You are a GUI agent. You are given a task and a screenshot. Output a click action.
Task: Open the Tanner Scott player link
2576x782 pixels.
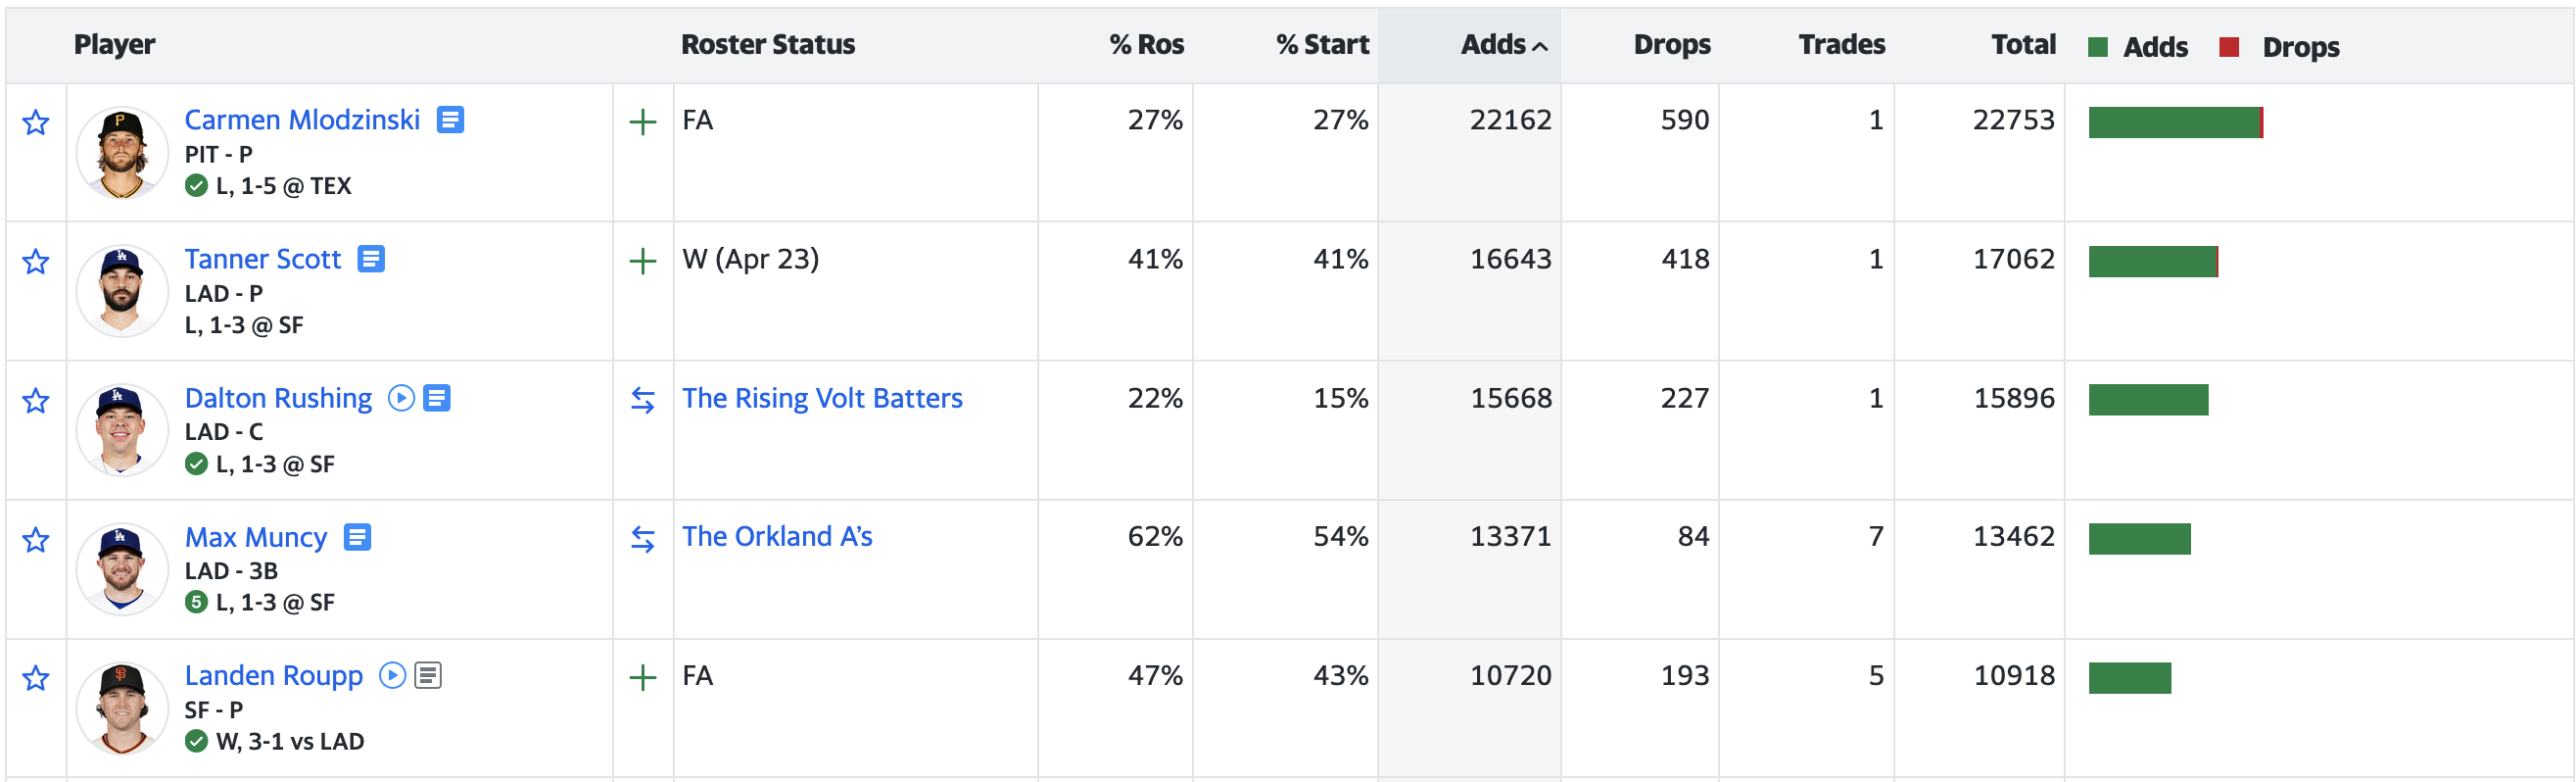click(263, 259)
